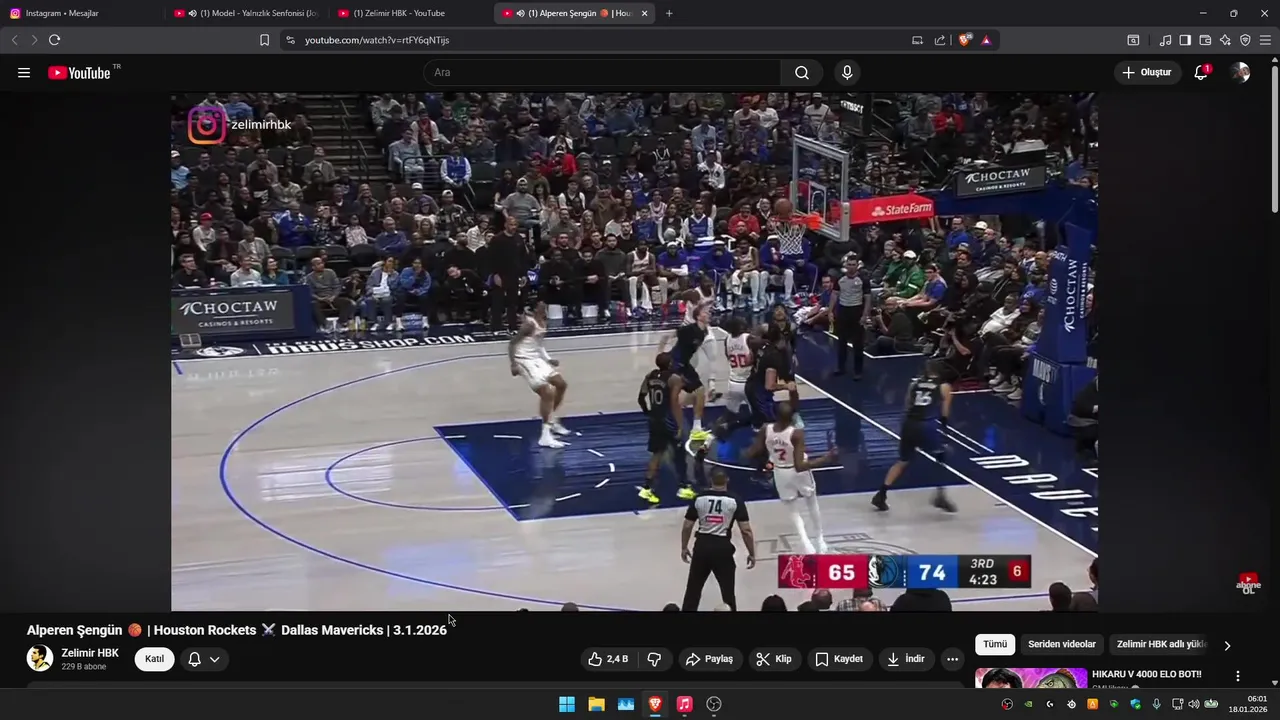Screen dimensions: 1280x720
Task: Click the abone ol subscribe watermark
Action: click(1248, 584)
